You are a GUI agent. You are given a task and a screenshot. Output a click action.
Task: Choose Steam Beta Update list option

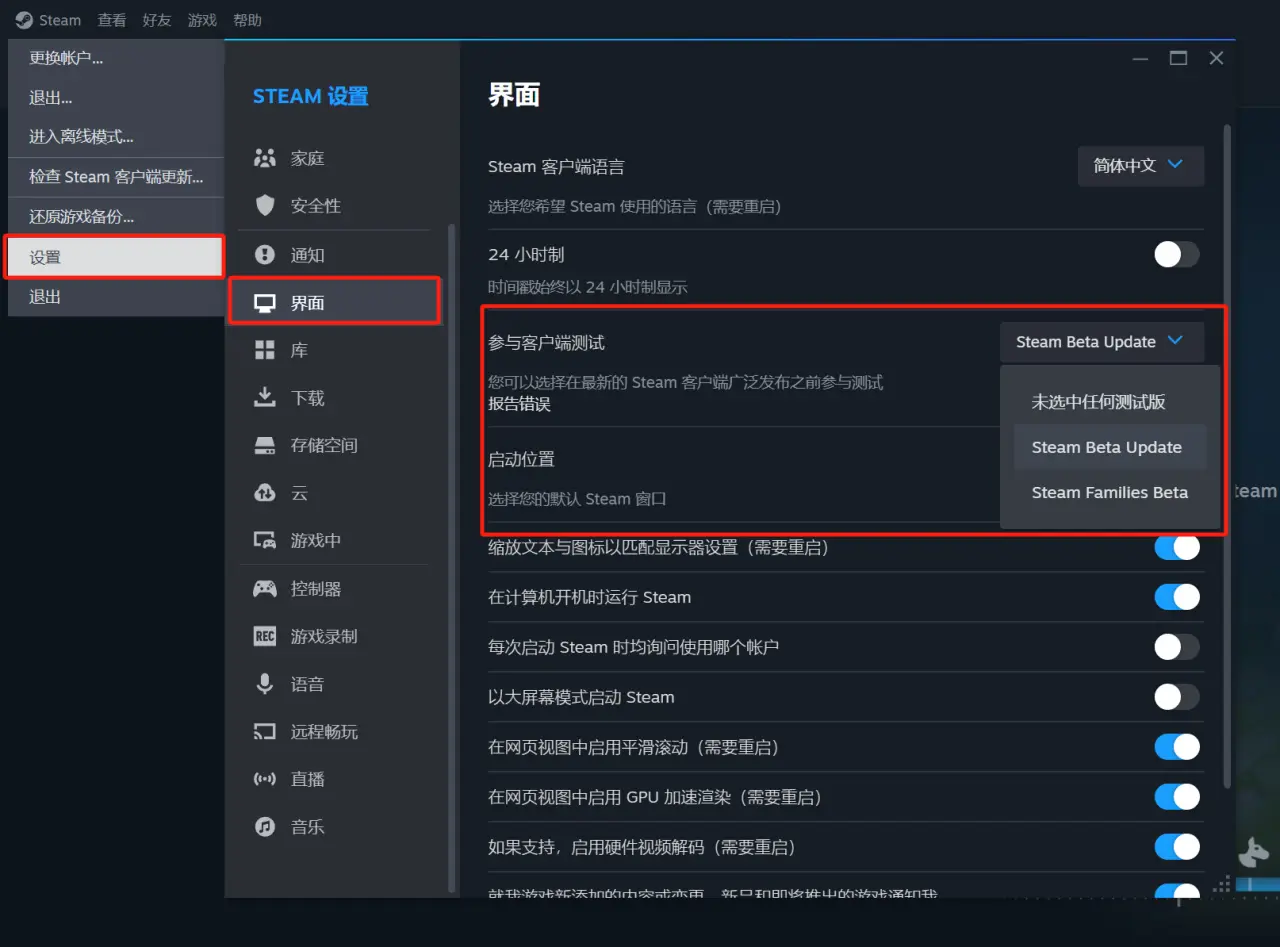pos(1110,447)
